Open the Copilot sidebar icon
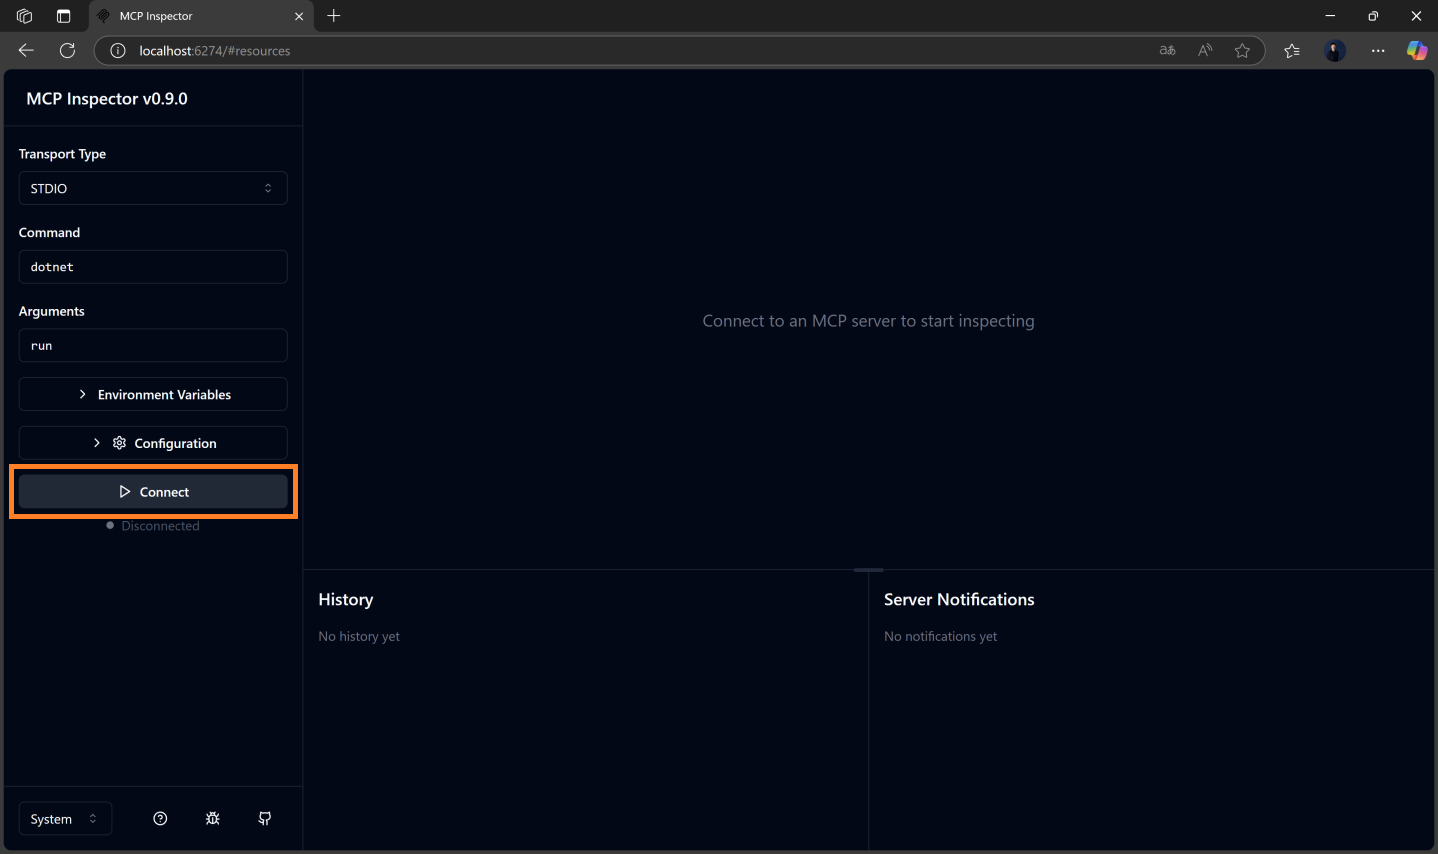This screenshot has height=854, width=1438. pyautogui.click(x=1417, y=51)
